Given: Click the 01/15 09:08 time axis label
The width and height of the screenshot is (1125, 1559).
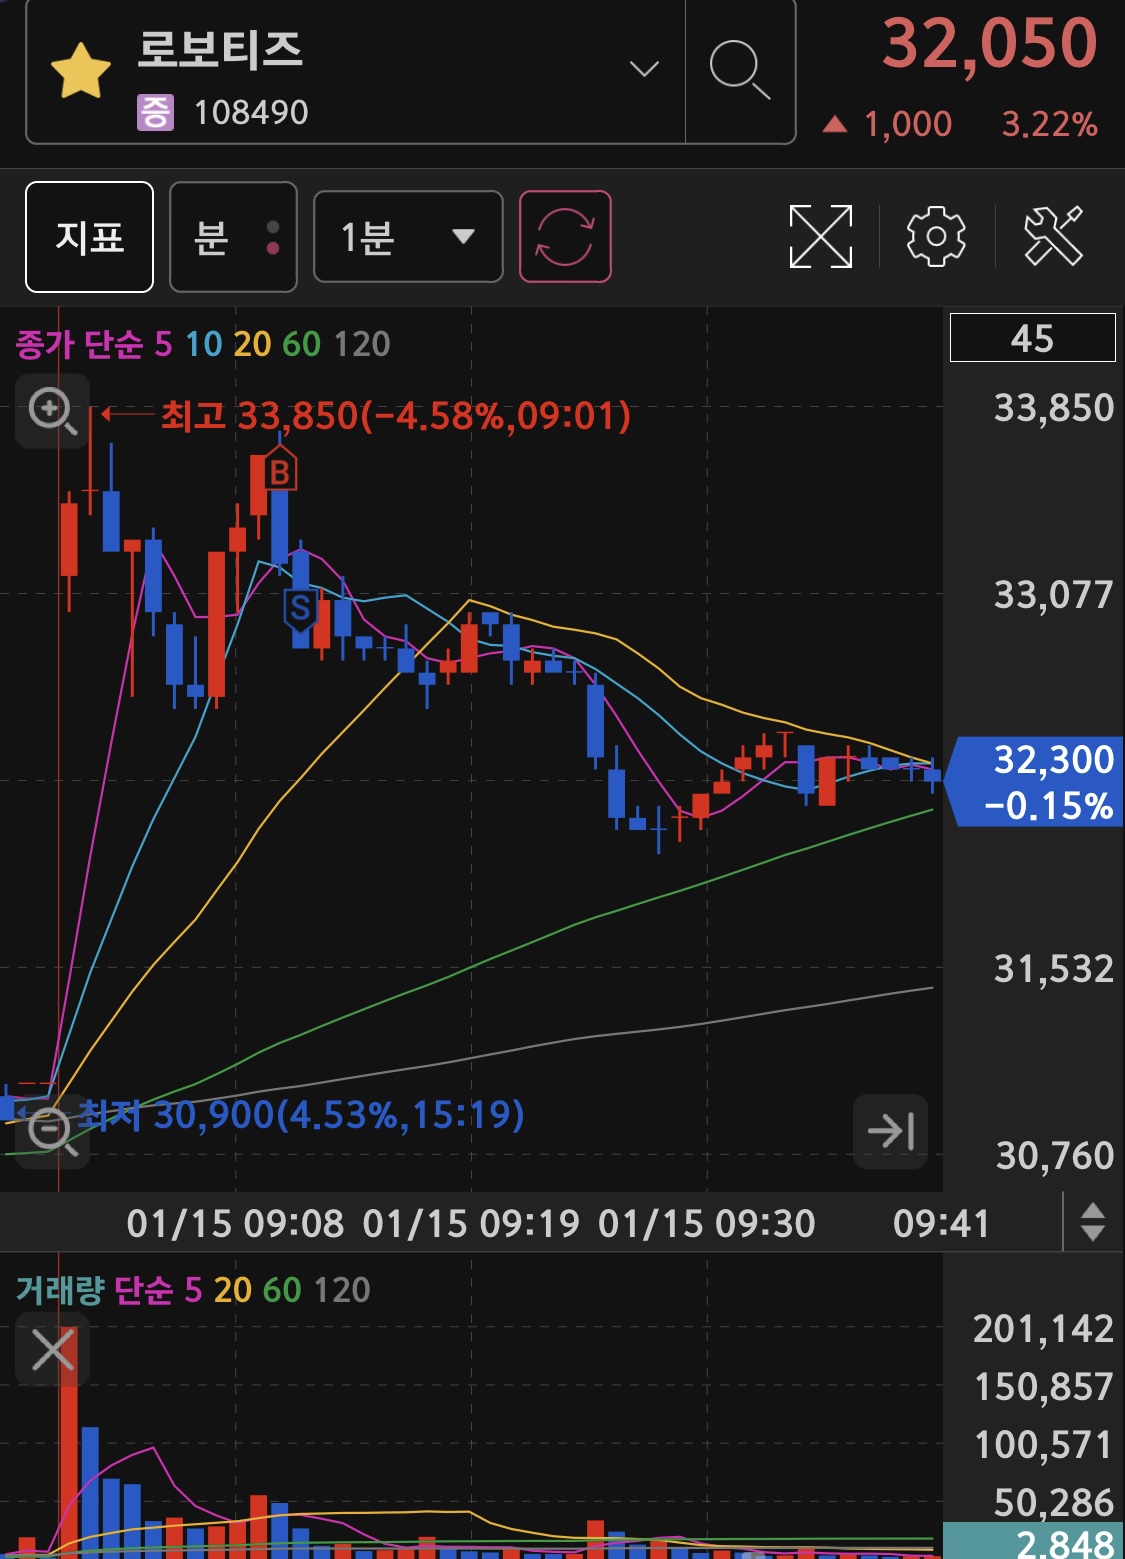Looking at the screenshot, I should [x=235, y=1224].
